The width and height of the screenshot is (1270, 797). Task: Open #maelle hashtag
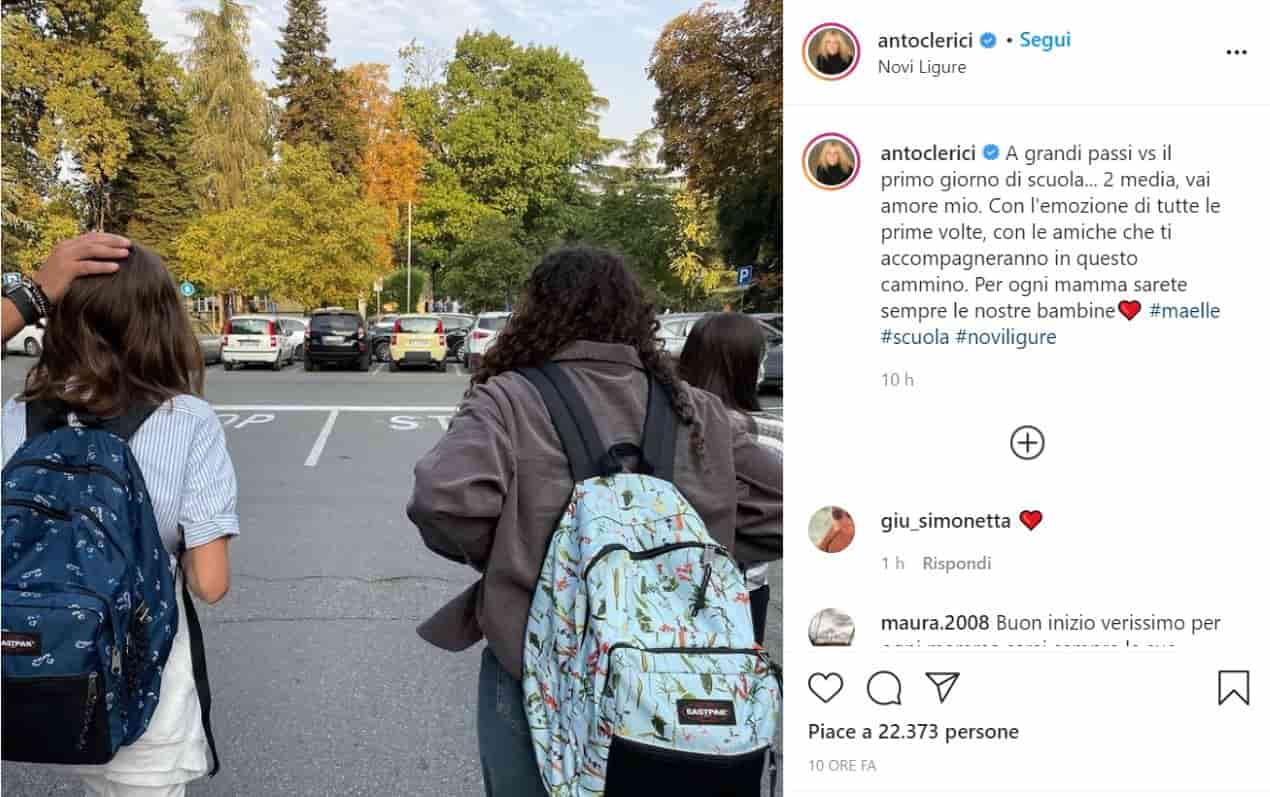[x=1185, y=311]
